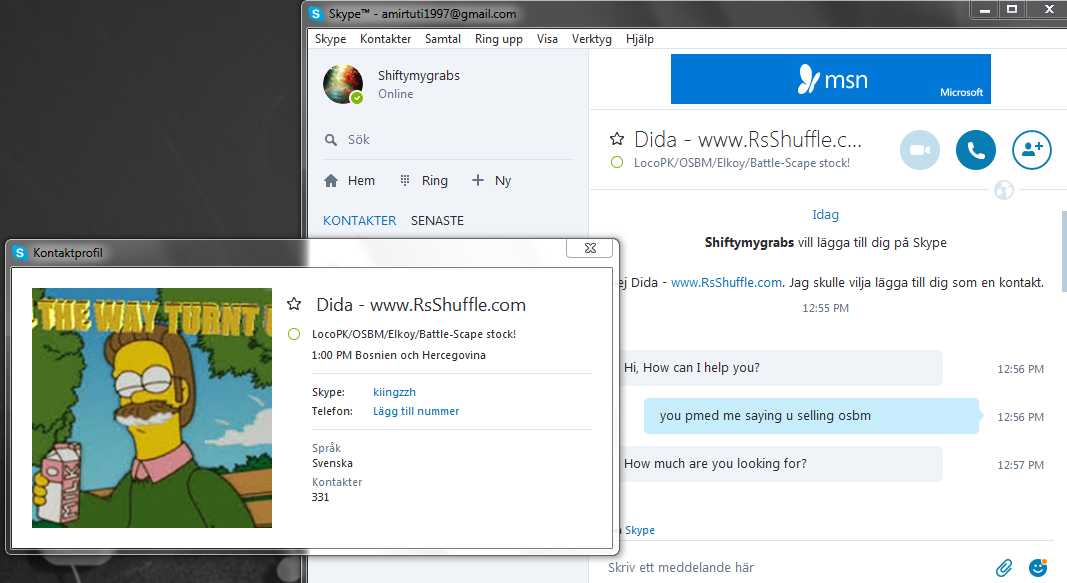The width and height of the screenshot is (1067, 583).
Task: Maximize the Skype window
Action: pyautogui.click(x=1012, y=9)
